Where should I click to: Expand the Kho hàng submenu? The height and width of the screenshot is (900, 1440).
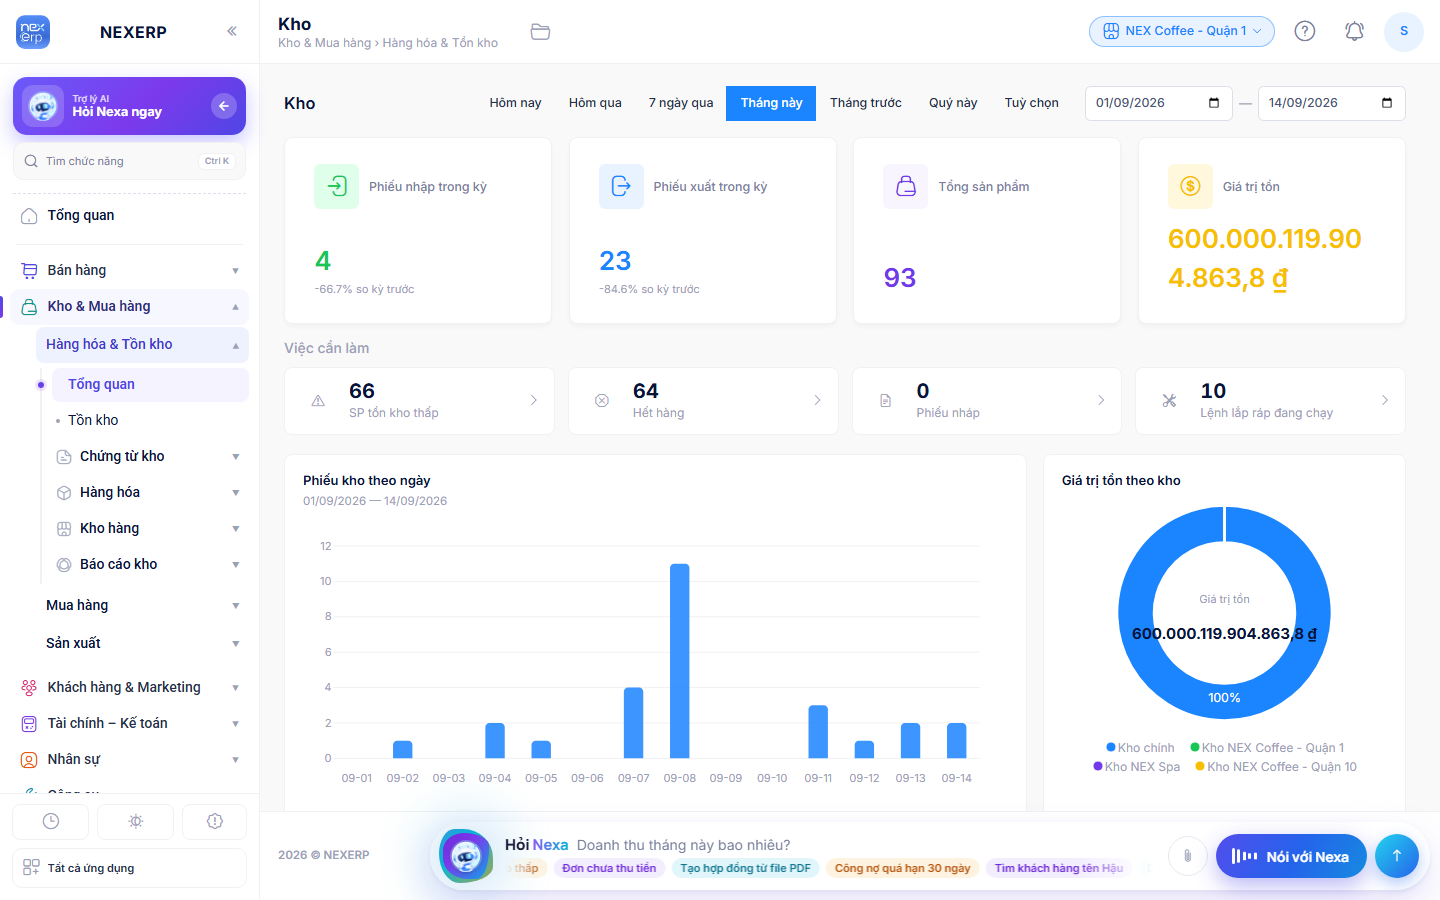(236, 529)
